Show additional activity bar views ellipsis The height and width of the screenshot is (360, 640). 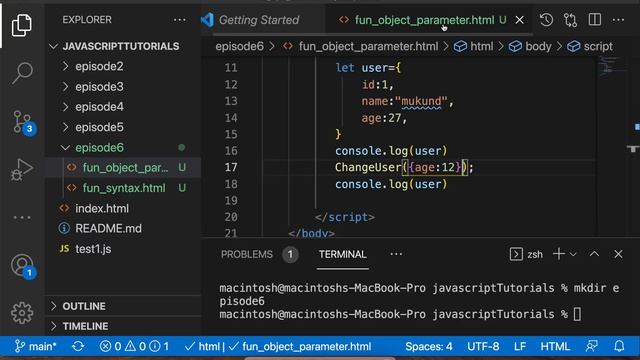pyautogui.click(x=22, y=218)
